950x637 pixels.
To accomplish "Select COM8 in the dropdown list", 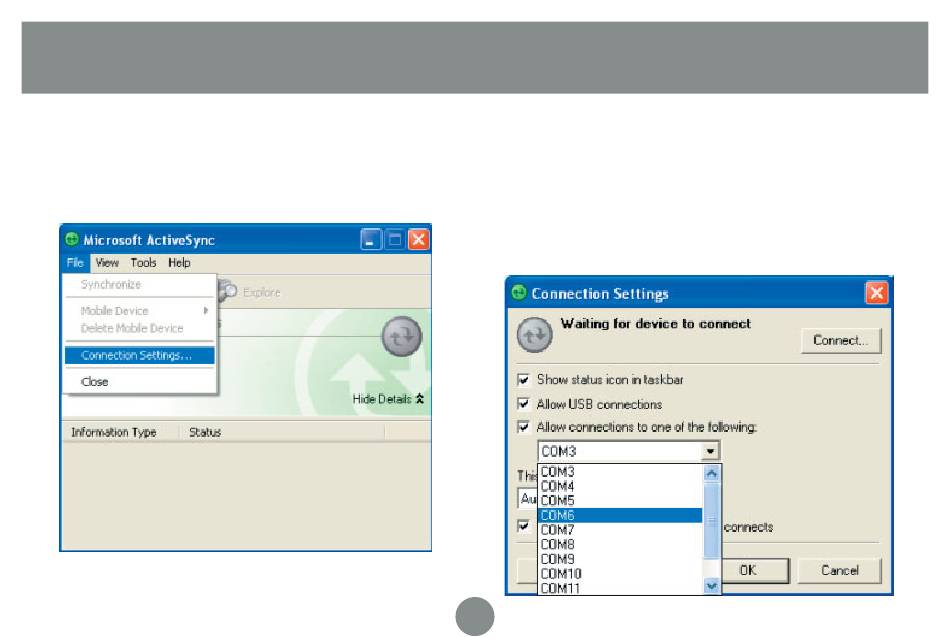I will coord(620,544).
